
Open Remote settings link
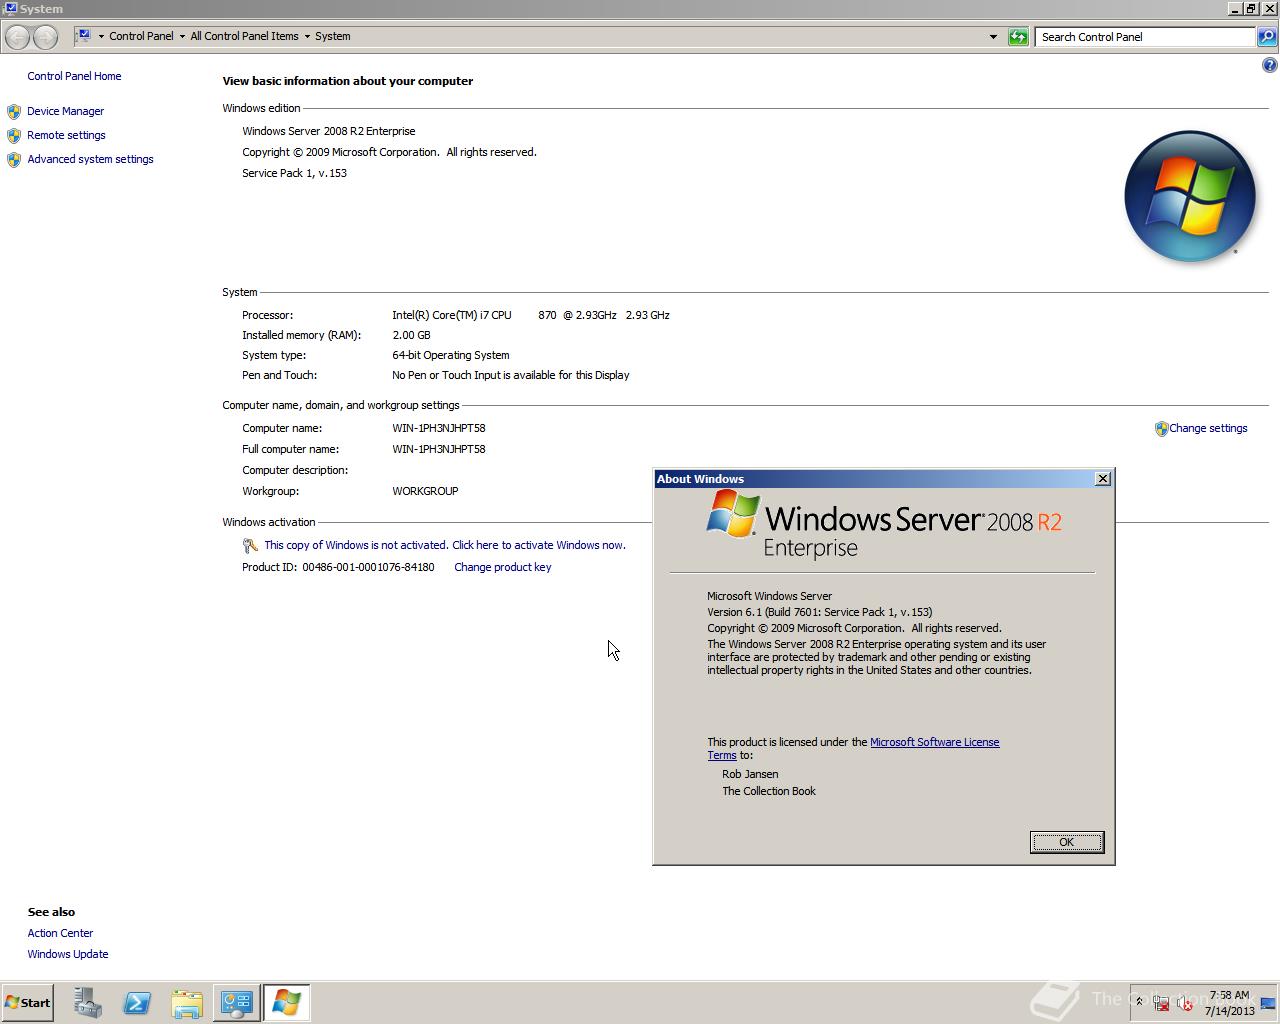coord(66,135)
